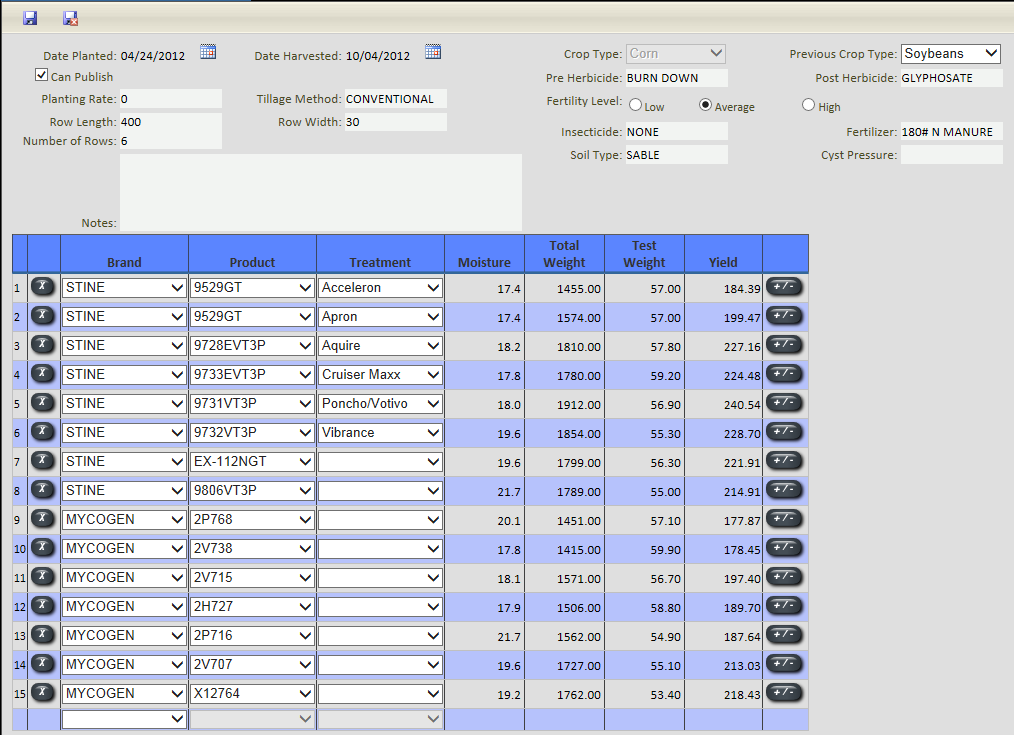Click the Pre Herbicide field
This screenshot has width=1014, height=735.
(x=676, y=78)
